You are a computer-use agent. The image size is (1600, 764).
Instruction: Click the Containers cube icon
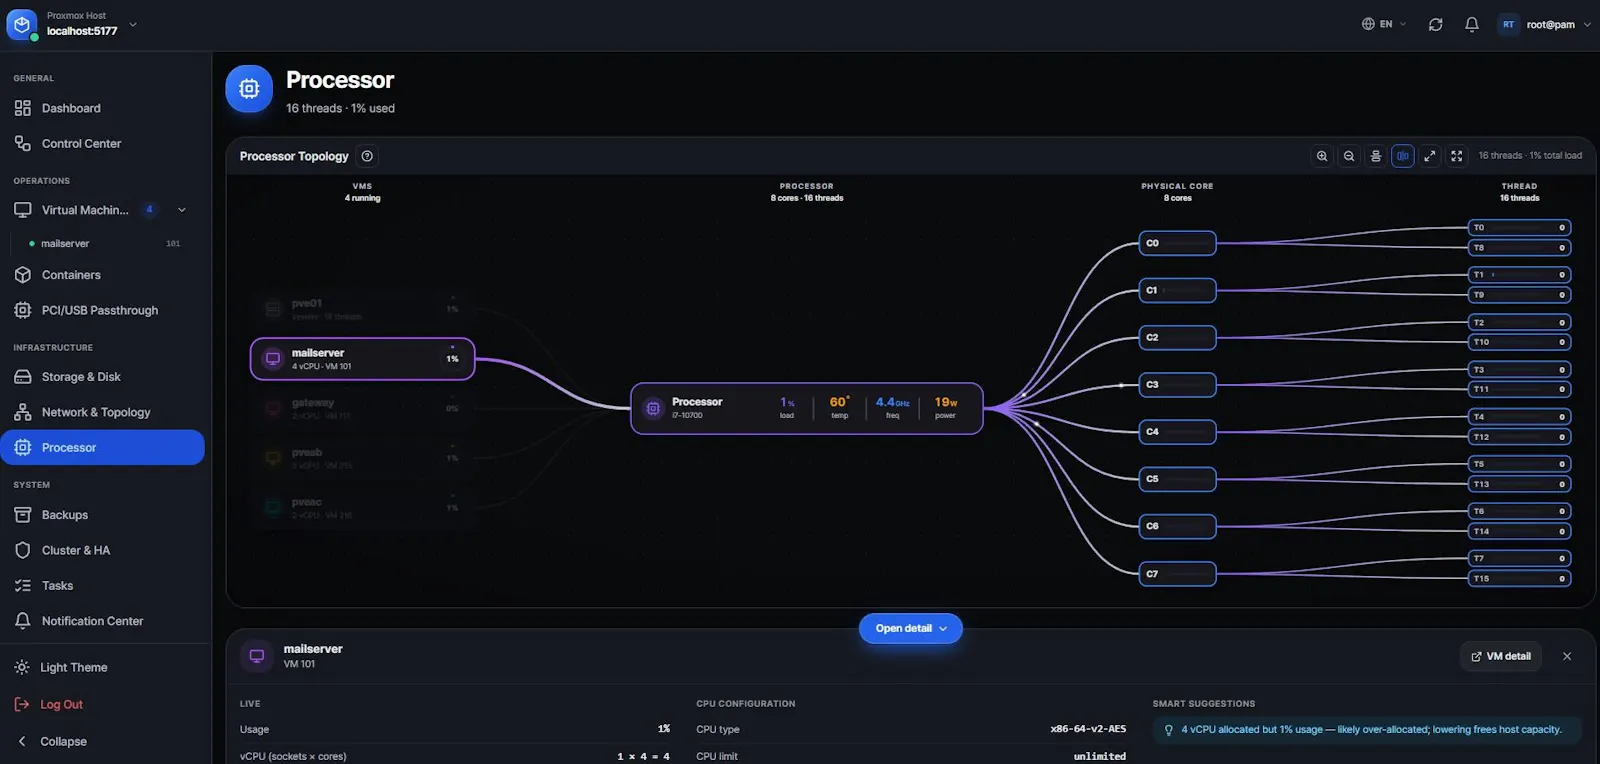click(23, 275)
